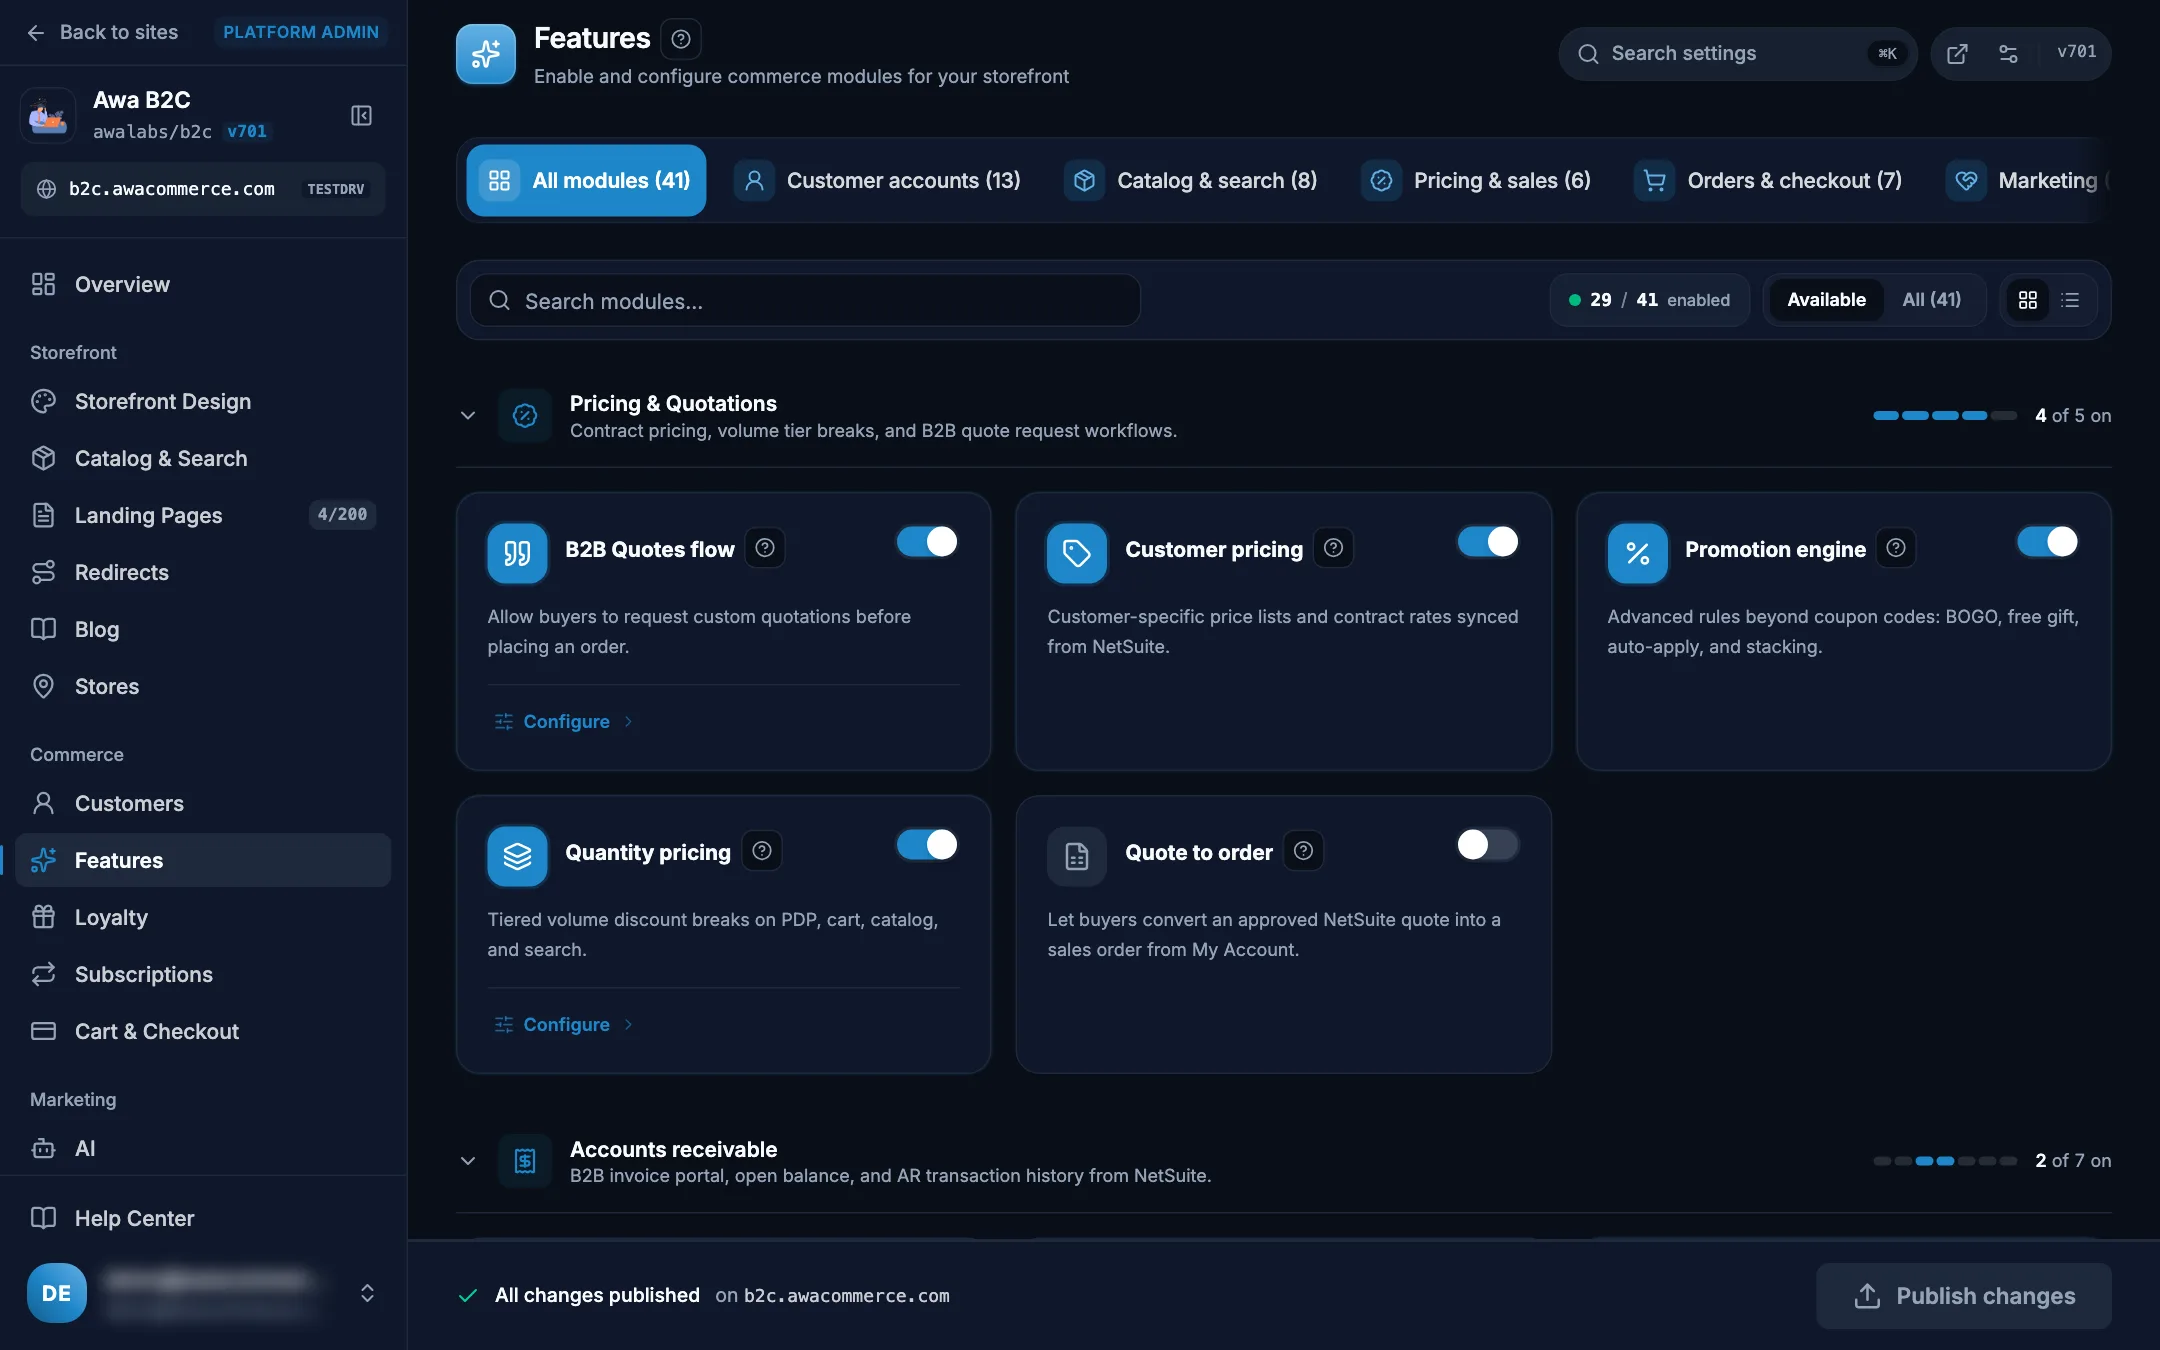2160x1350 pixels.
Task: Click the Features sparkle header icon
Action: [486, 54]
